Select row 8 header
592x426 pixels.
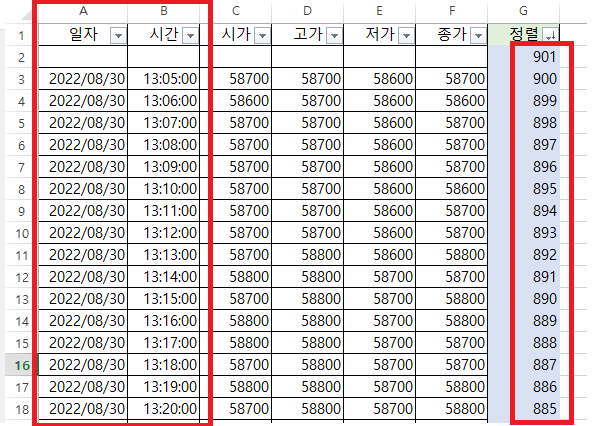pos(22,189)
